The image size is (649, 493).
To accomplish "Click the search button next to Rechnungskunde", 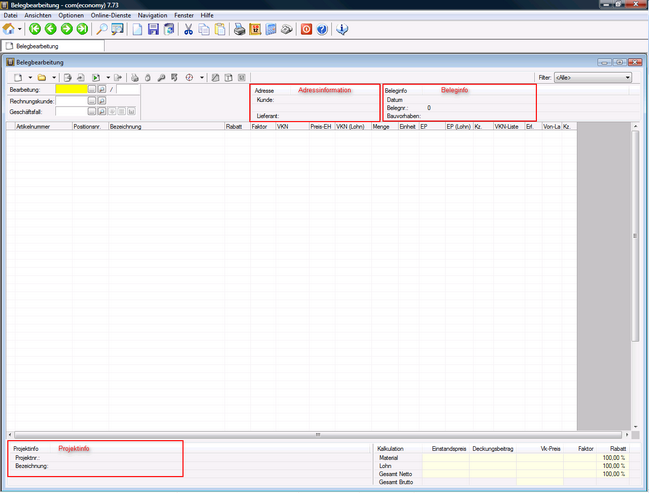I will click(101, 101).
